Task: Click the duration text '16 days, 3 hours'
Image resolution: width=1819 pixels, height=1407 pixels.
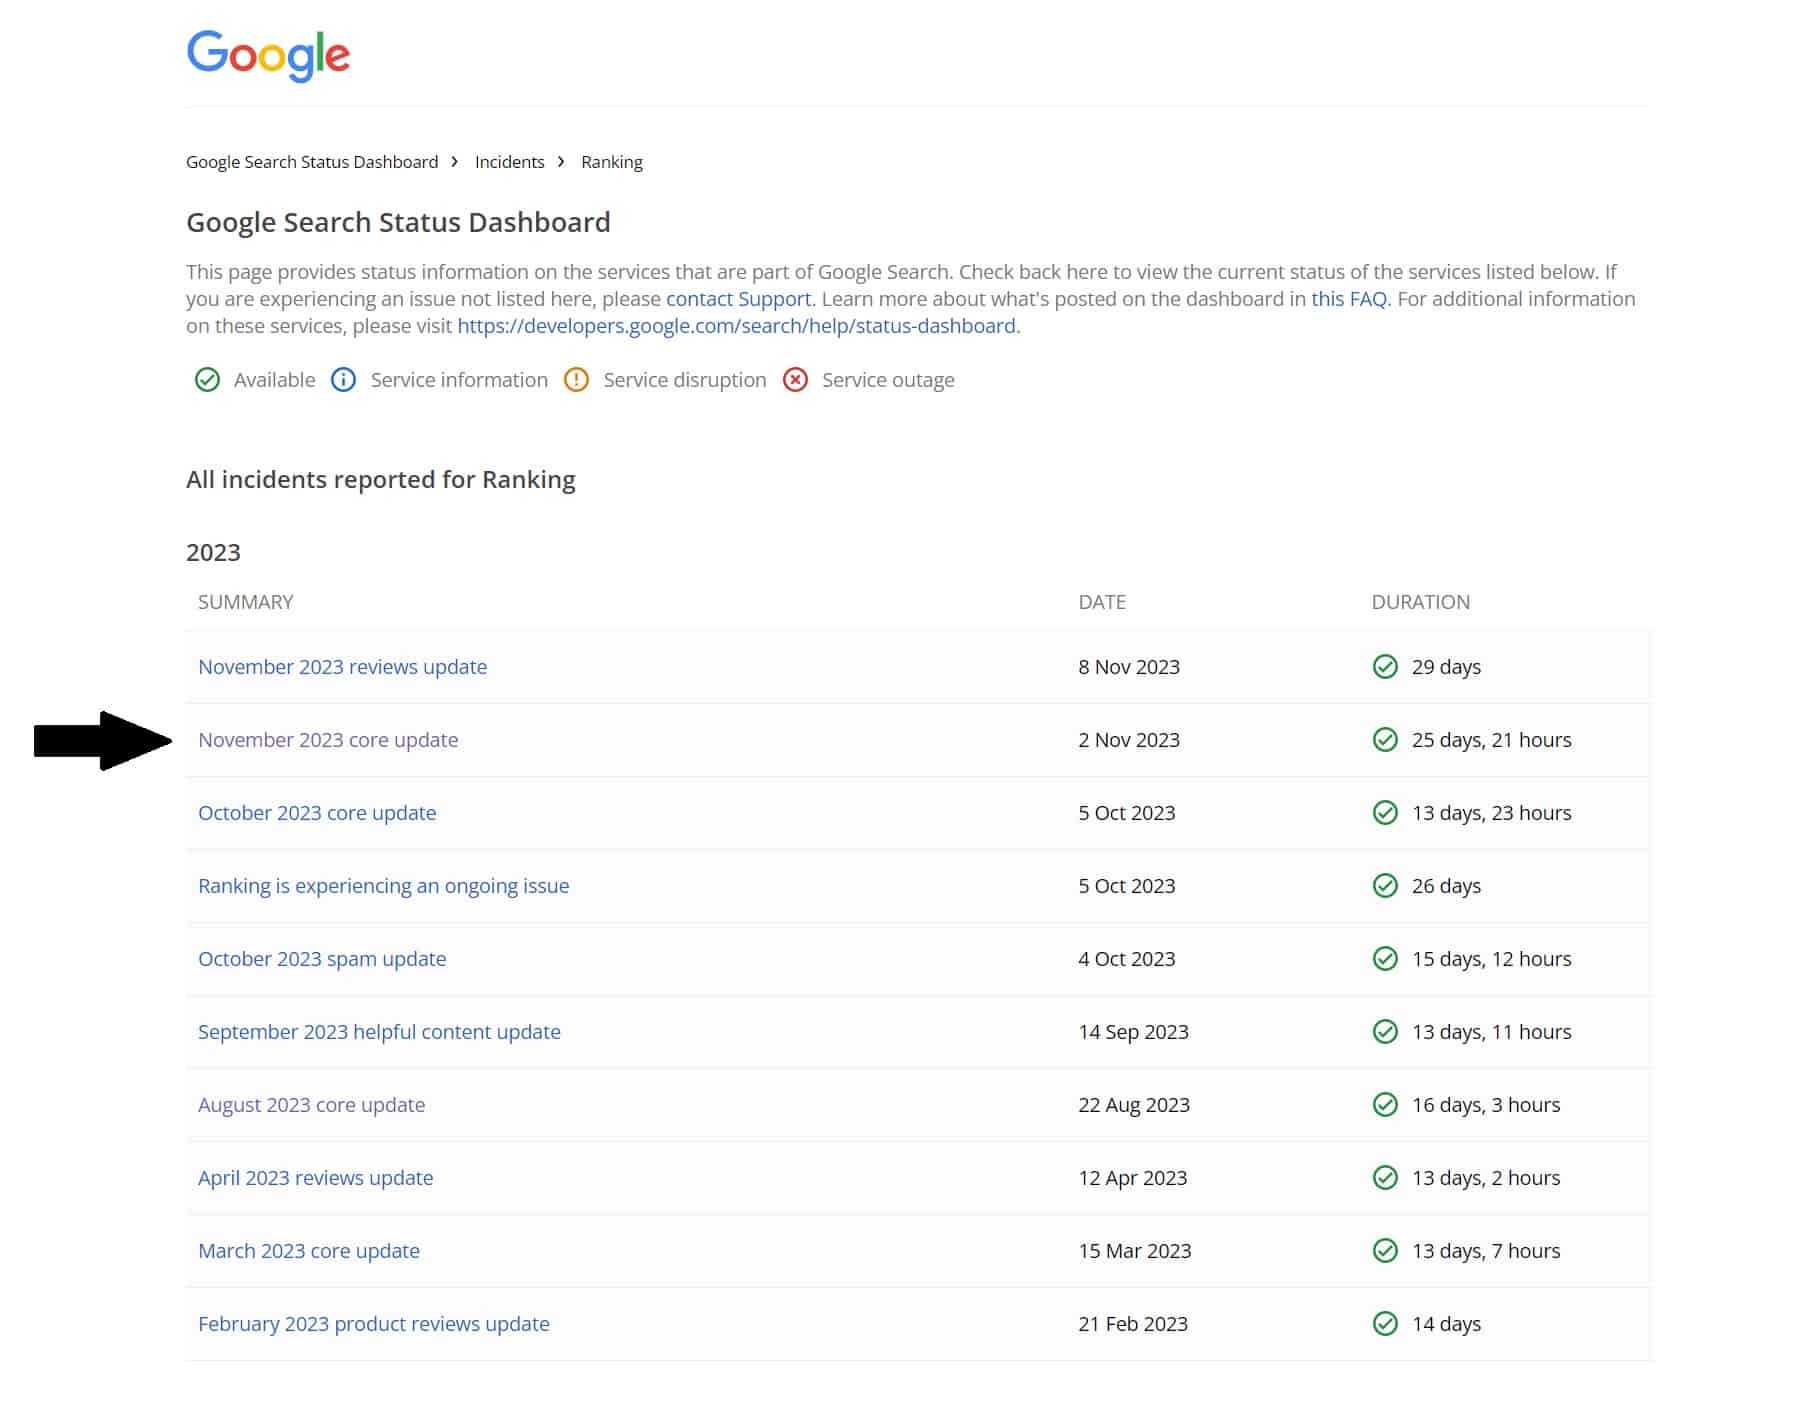Action: click(x=1486, y=1105)
